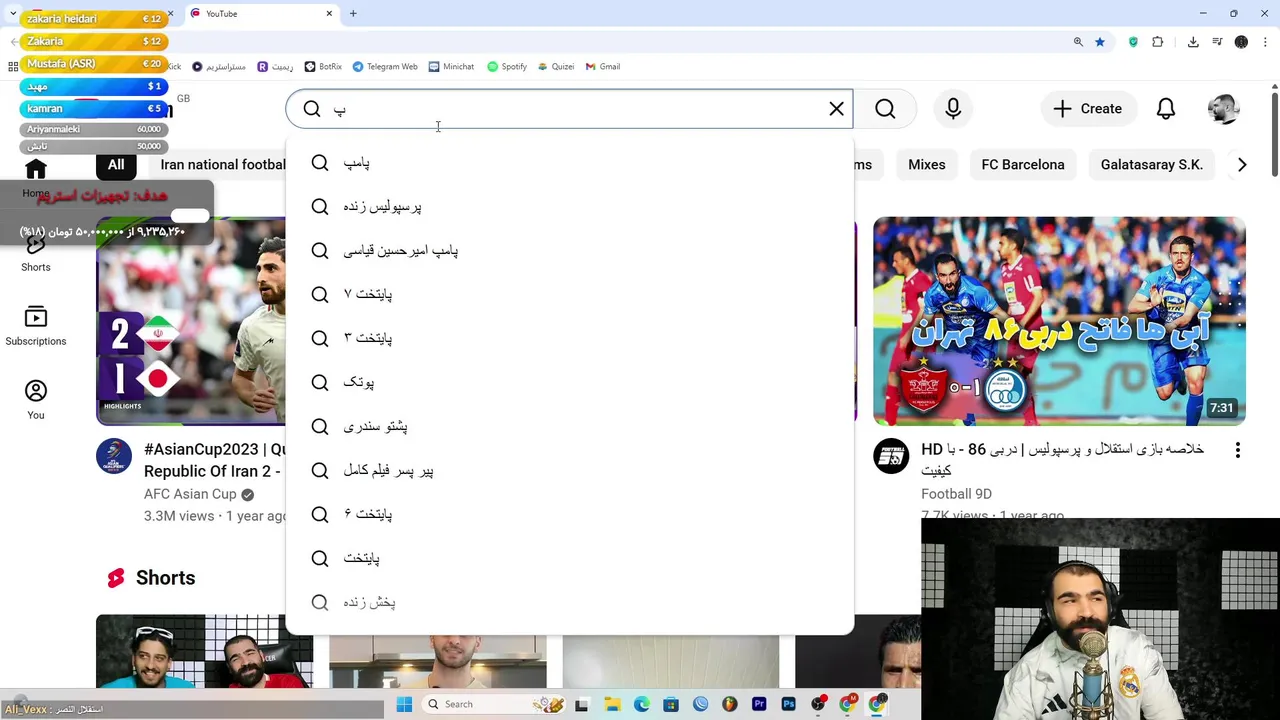Open Microsoft Store from the taskbar
1280x720 pixels.
point(670,705)
